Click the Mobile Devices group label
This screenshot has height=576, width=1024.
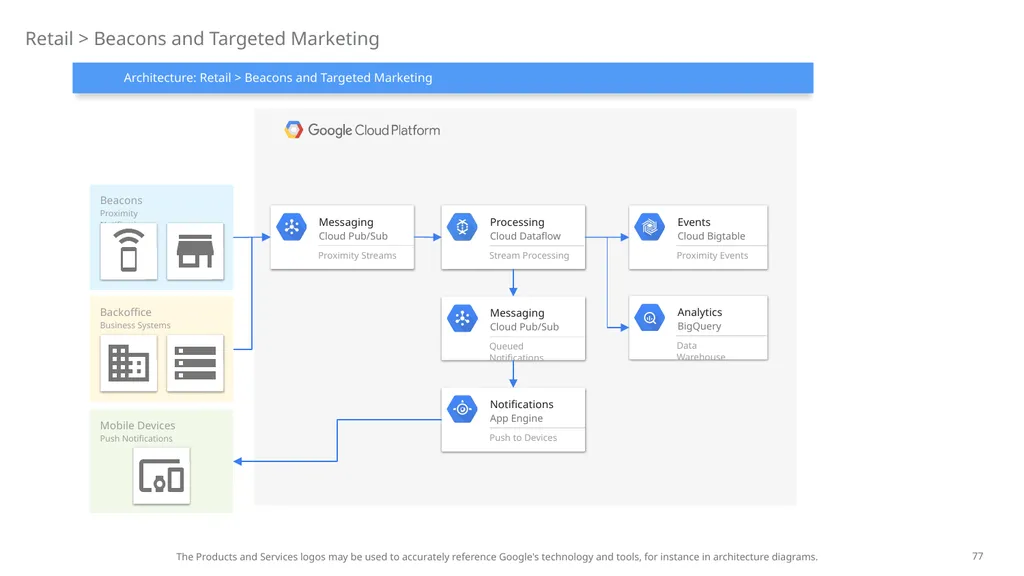pos(137,425)
